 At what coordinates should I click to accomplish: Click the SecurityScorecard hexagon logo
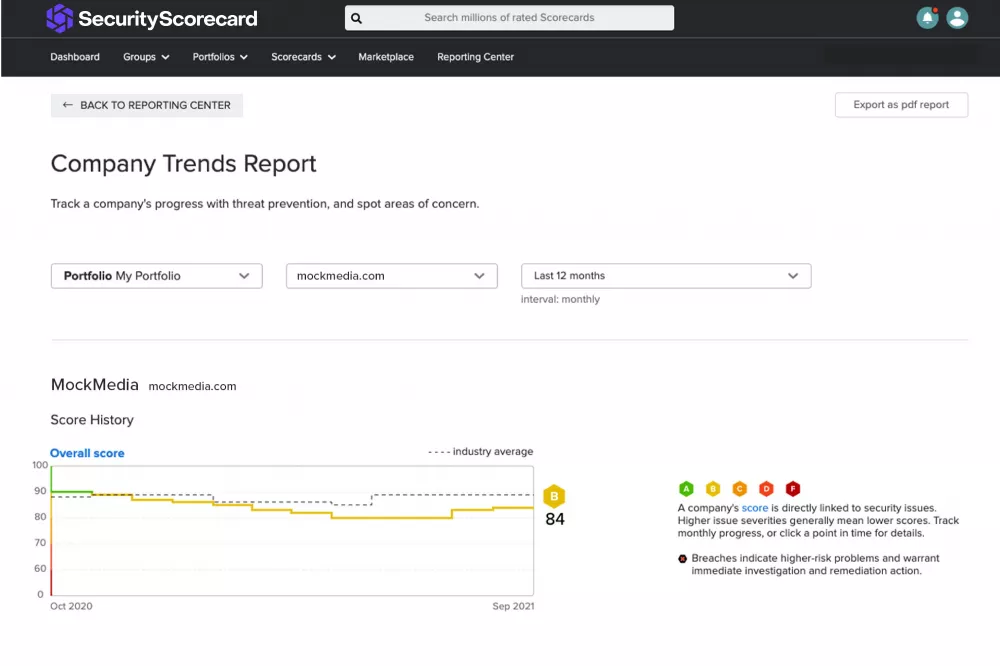(x=60, y=18)
